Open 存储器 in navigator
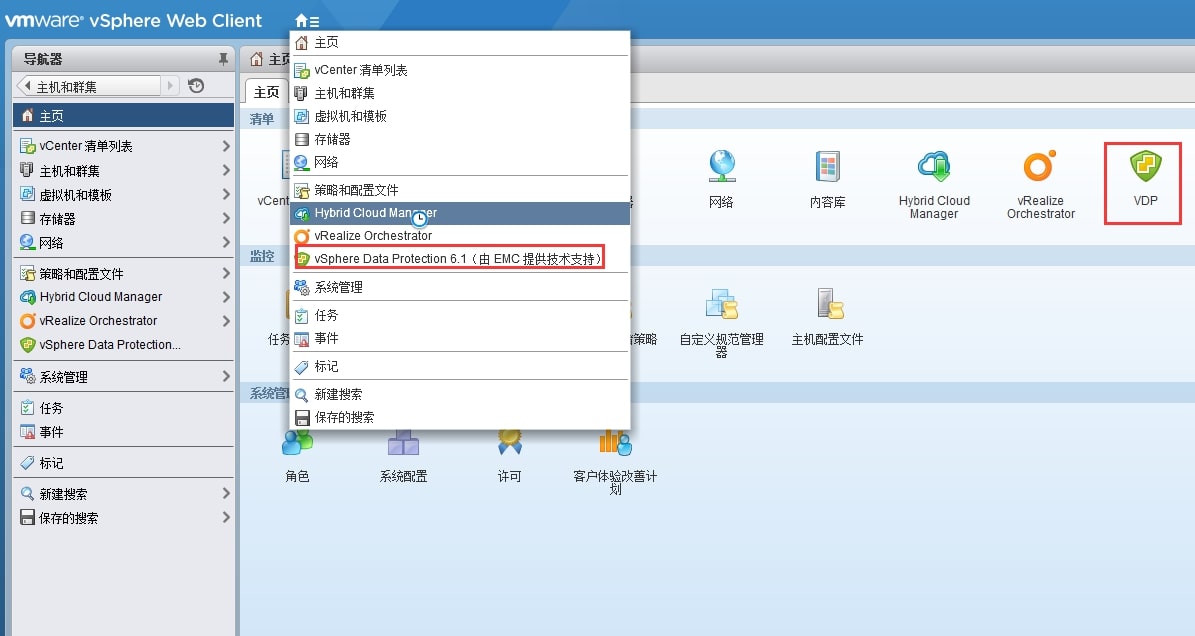This screenshot has width=1195, height=636. (123, 219)
